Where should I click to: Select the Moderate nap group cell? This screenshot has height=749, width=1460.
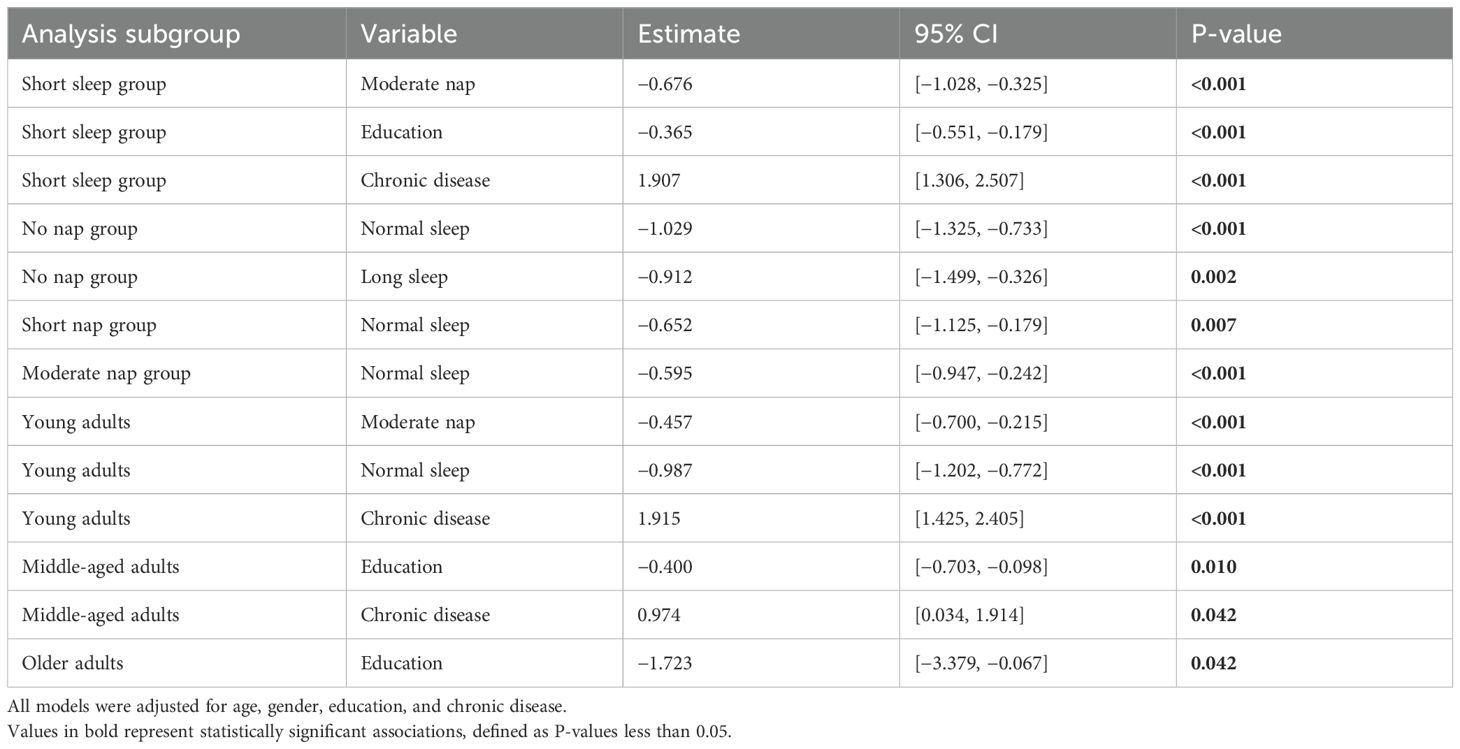click(x=106, y=373)
